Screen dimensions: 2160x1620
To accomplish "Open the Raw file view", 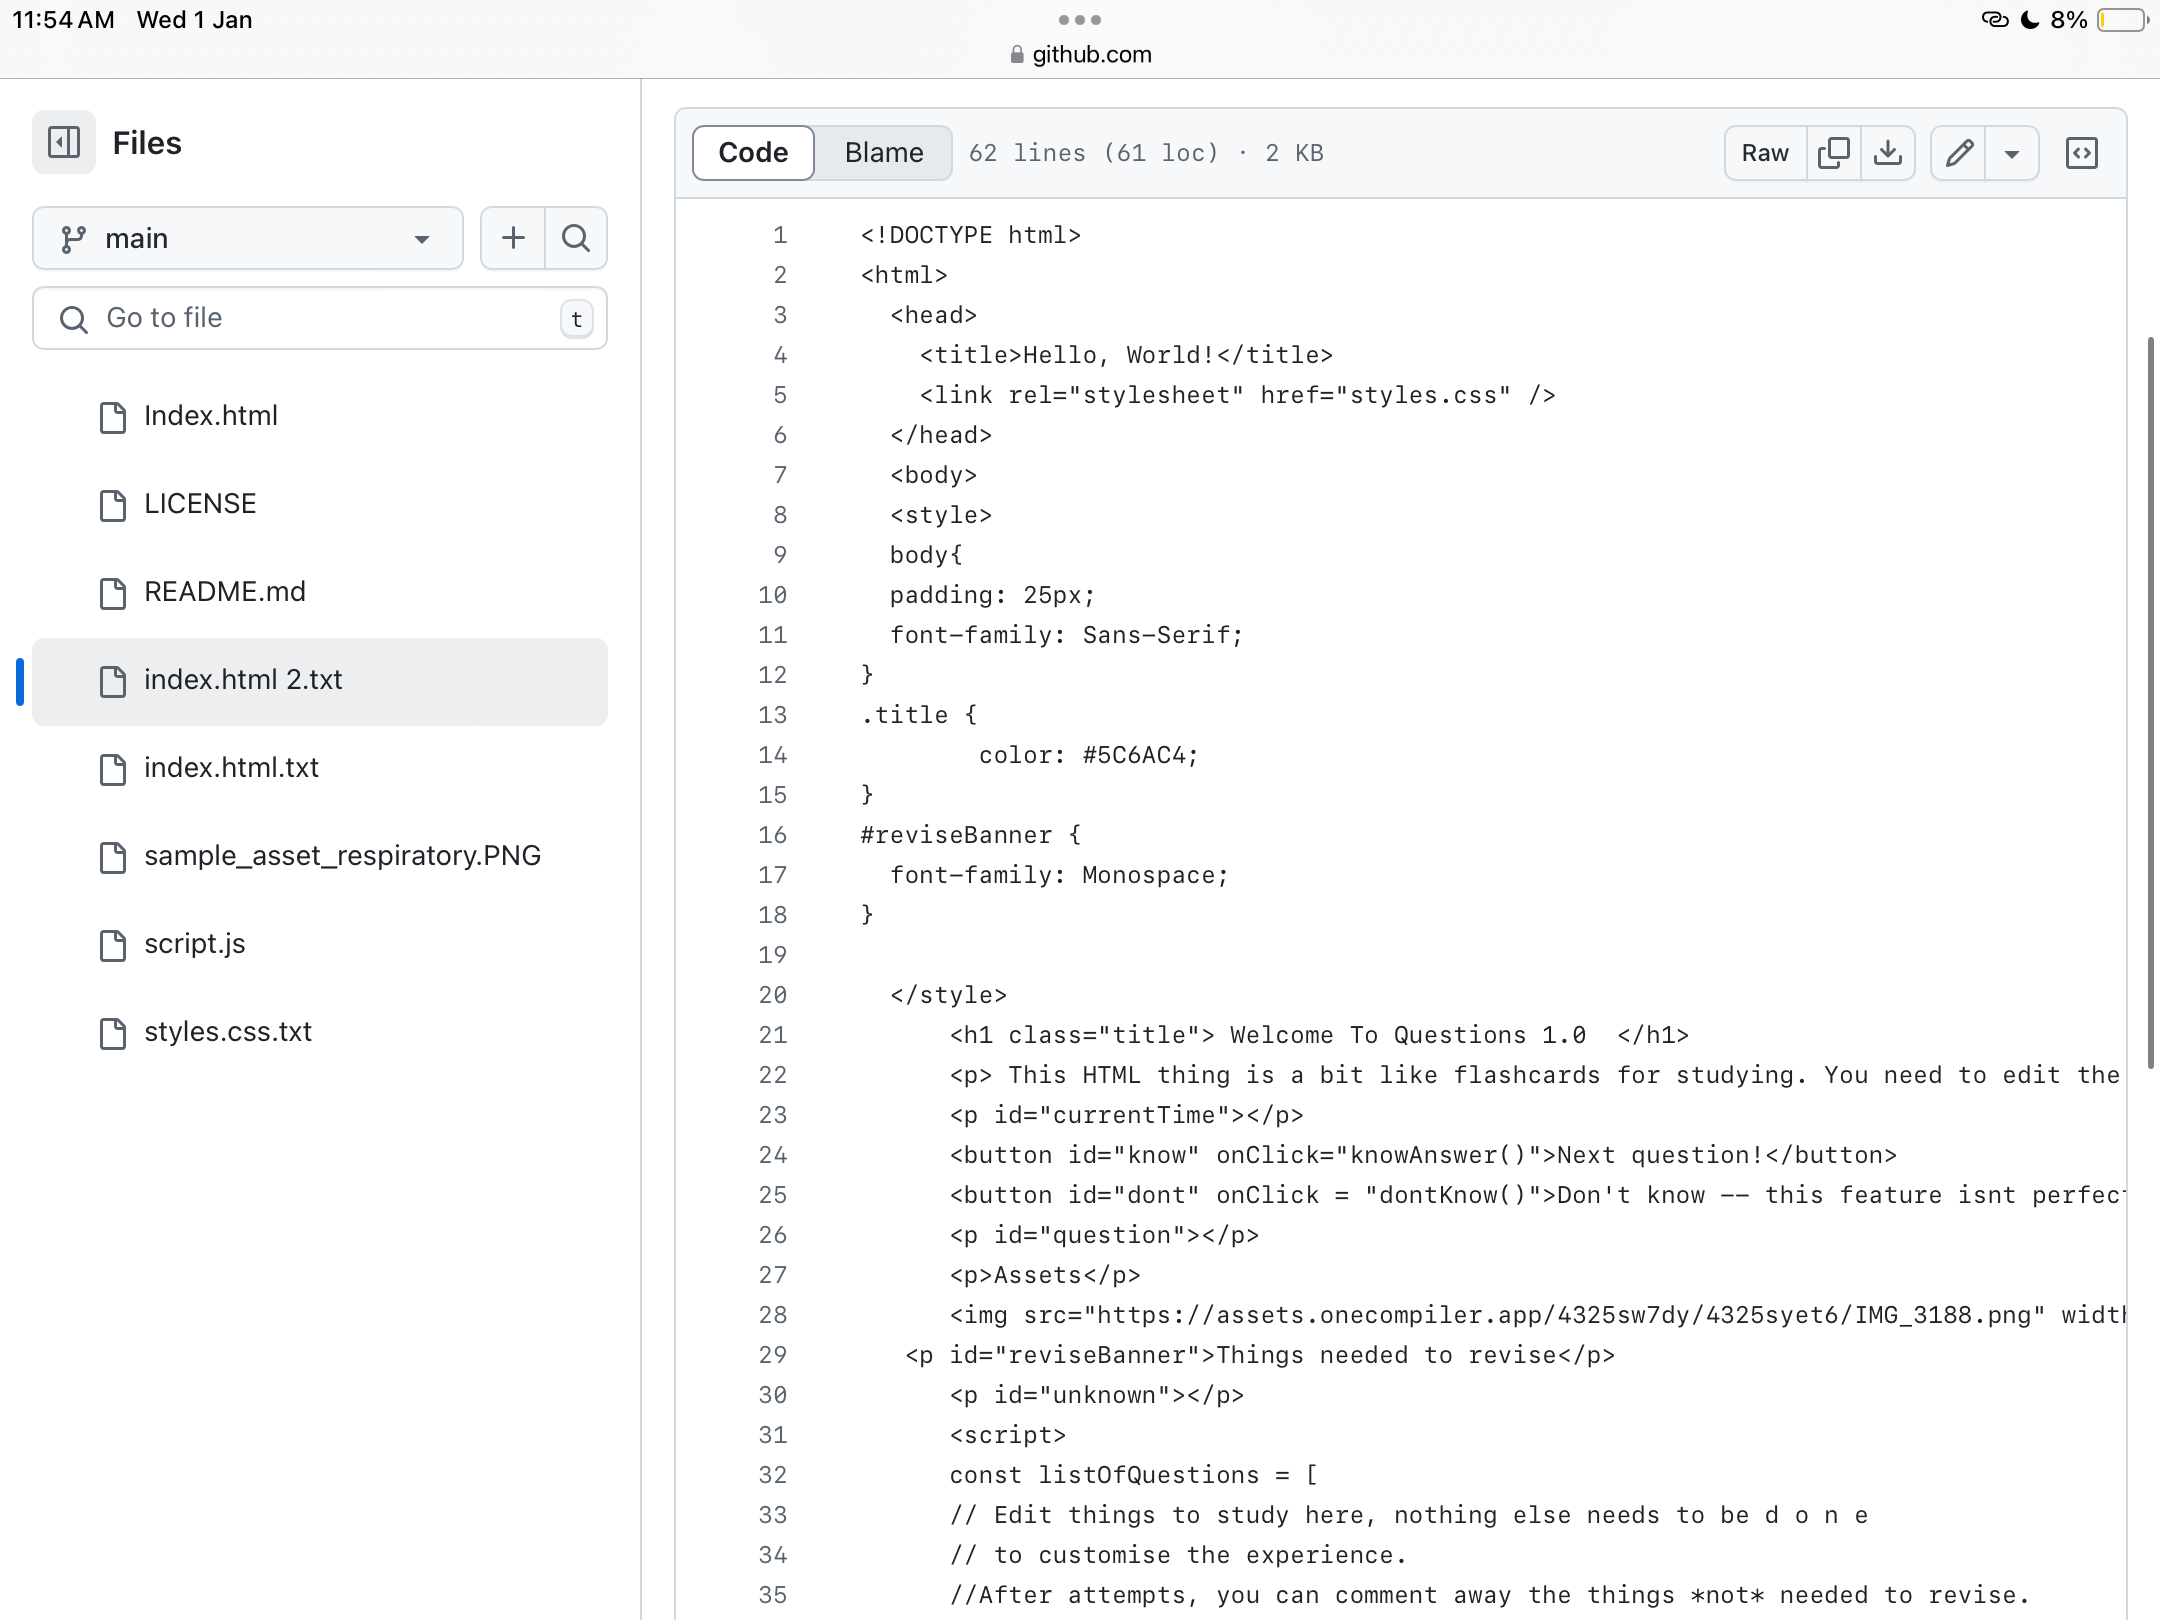I will point(1765,153).
